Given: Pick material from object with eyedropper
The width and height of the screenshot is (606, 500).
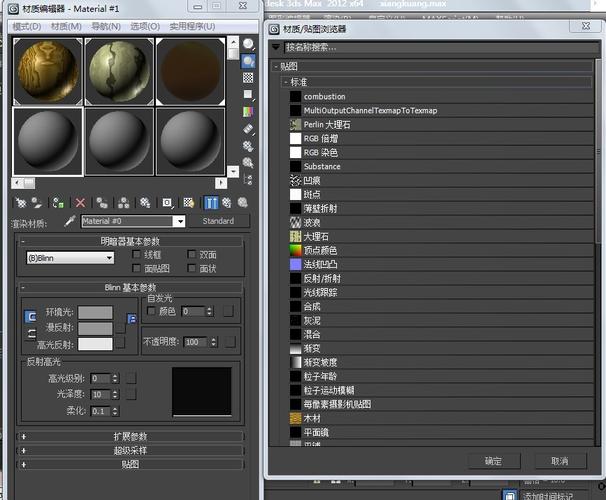Looking at the screenshot, I should 70,221.
